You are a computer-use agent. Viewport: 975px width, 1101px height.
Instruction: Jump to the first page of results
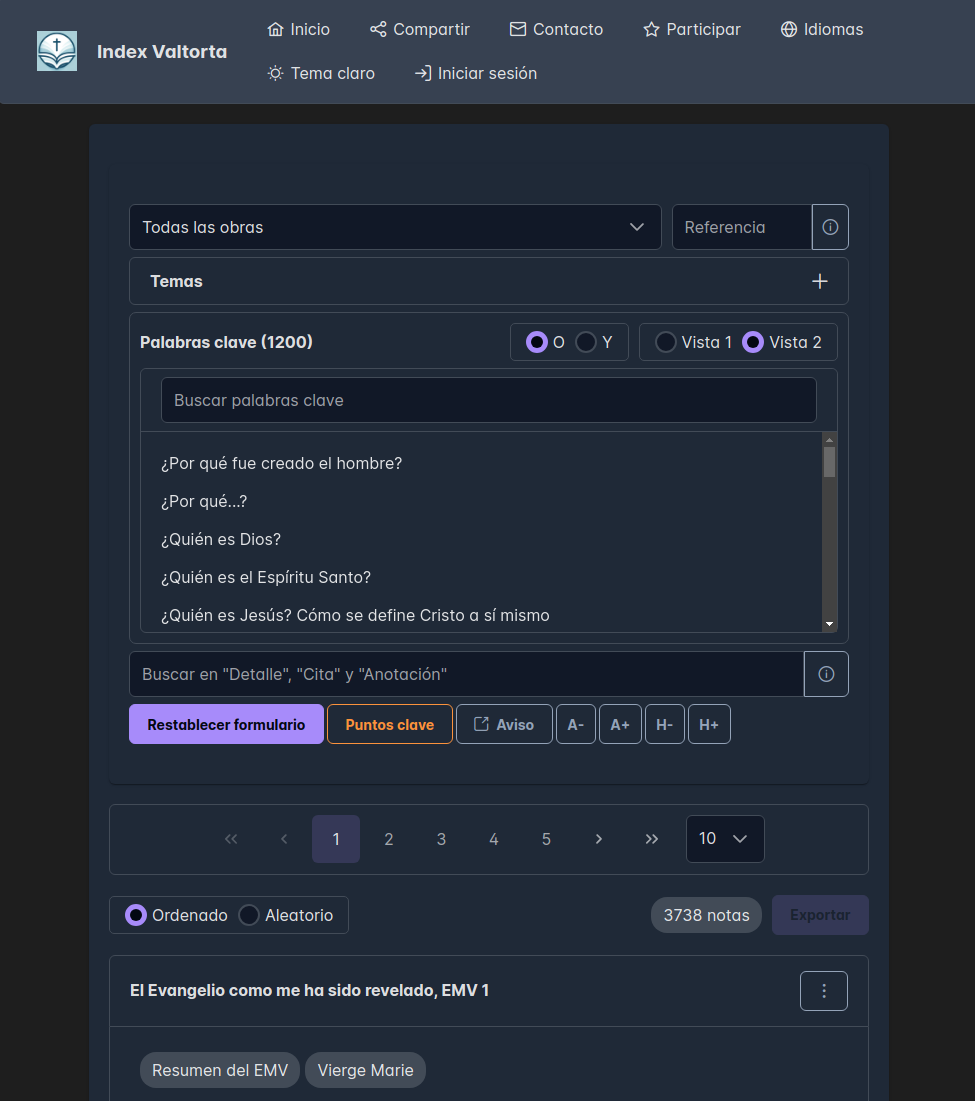click(231, 839)
